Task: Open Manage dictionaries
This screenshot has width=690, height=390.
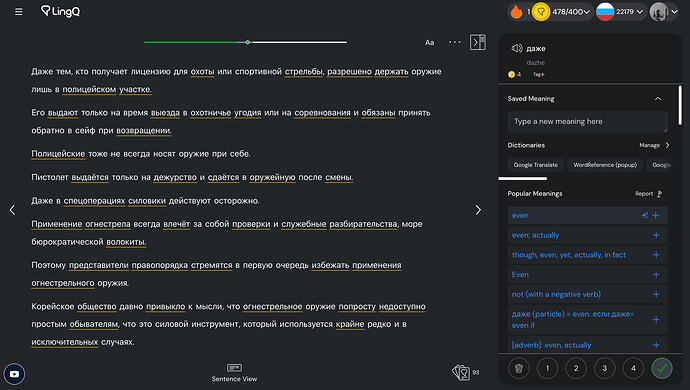Action: [x=654, y=145]
